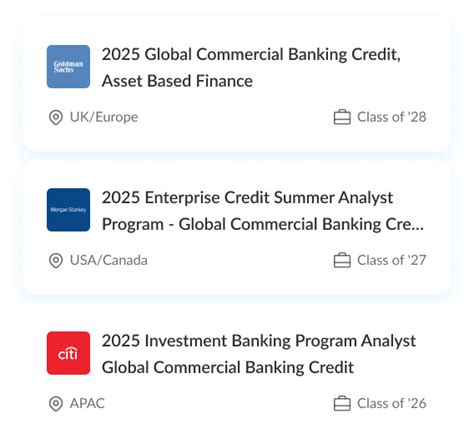Image resolution: width=474 pixels, height=438 pixels.
Task: Click the APAC location label
Action: pos(87,403)
